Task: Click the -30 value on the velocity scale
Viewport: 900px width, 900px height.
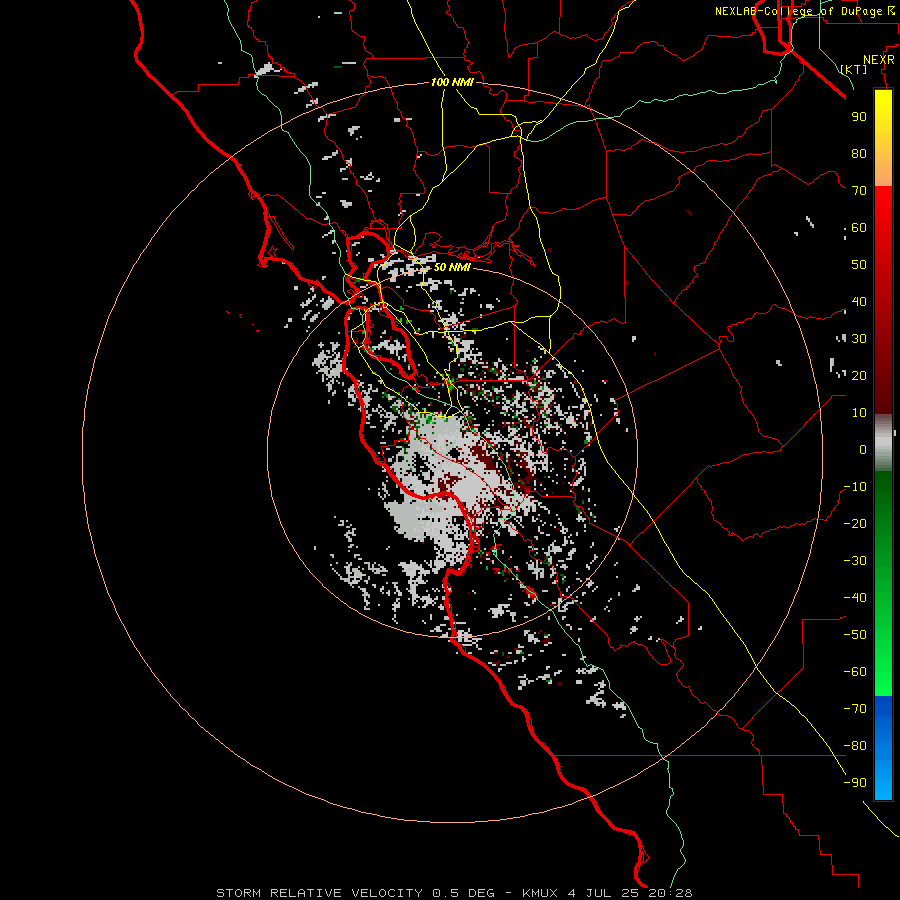Action: click(x=855, y=561)
